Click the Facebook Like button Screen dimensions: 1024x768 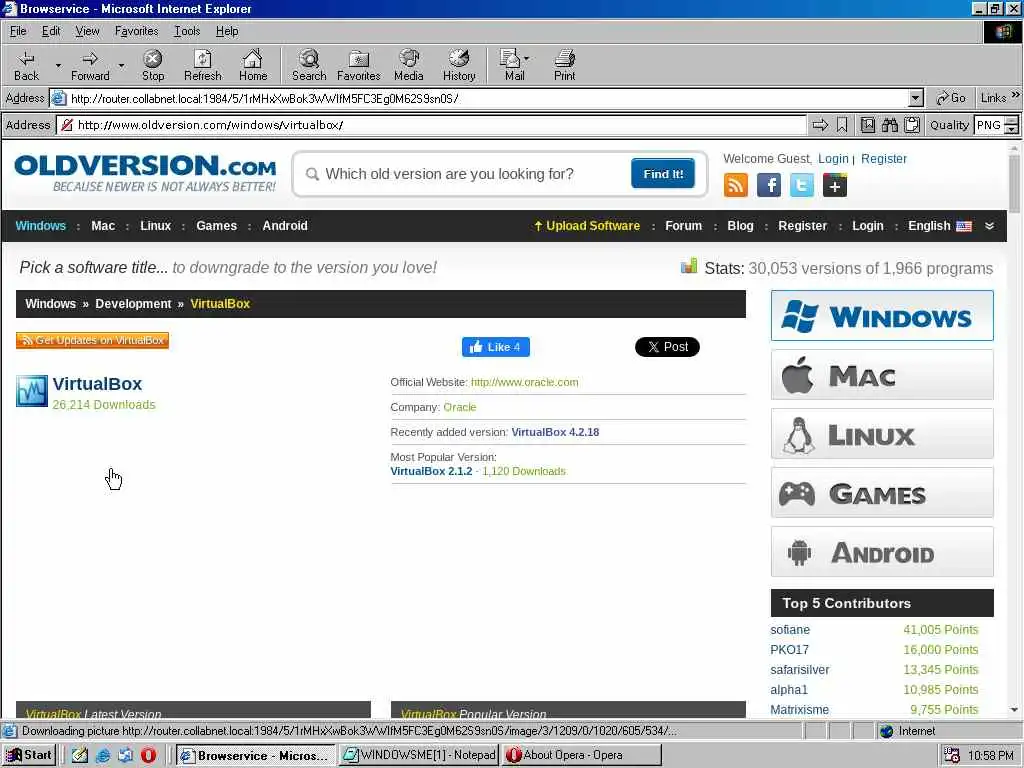[496, 347]
